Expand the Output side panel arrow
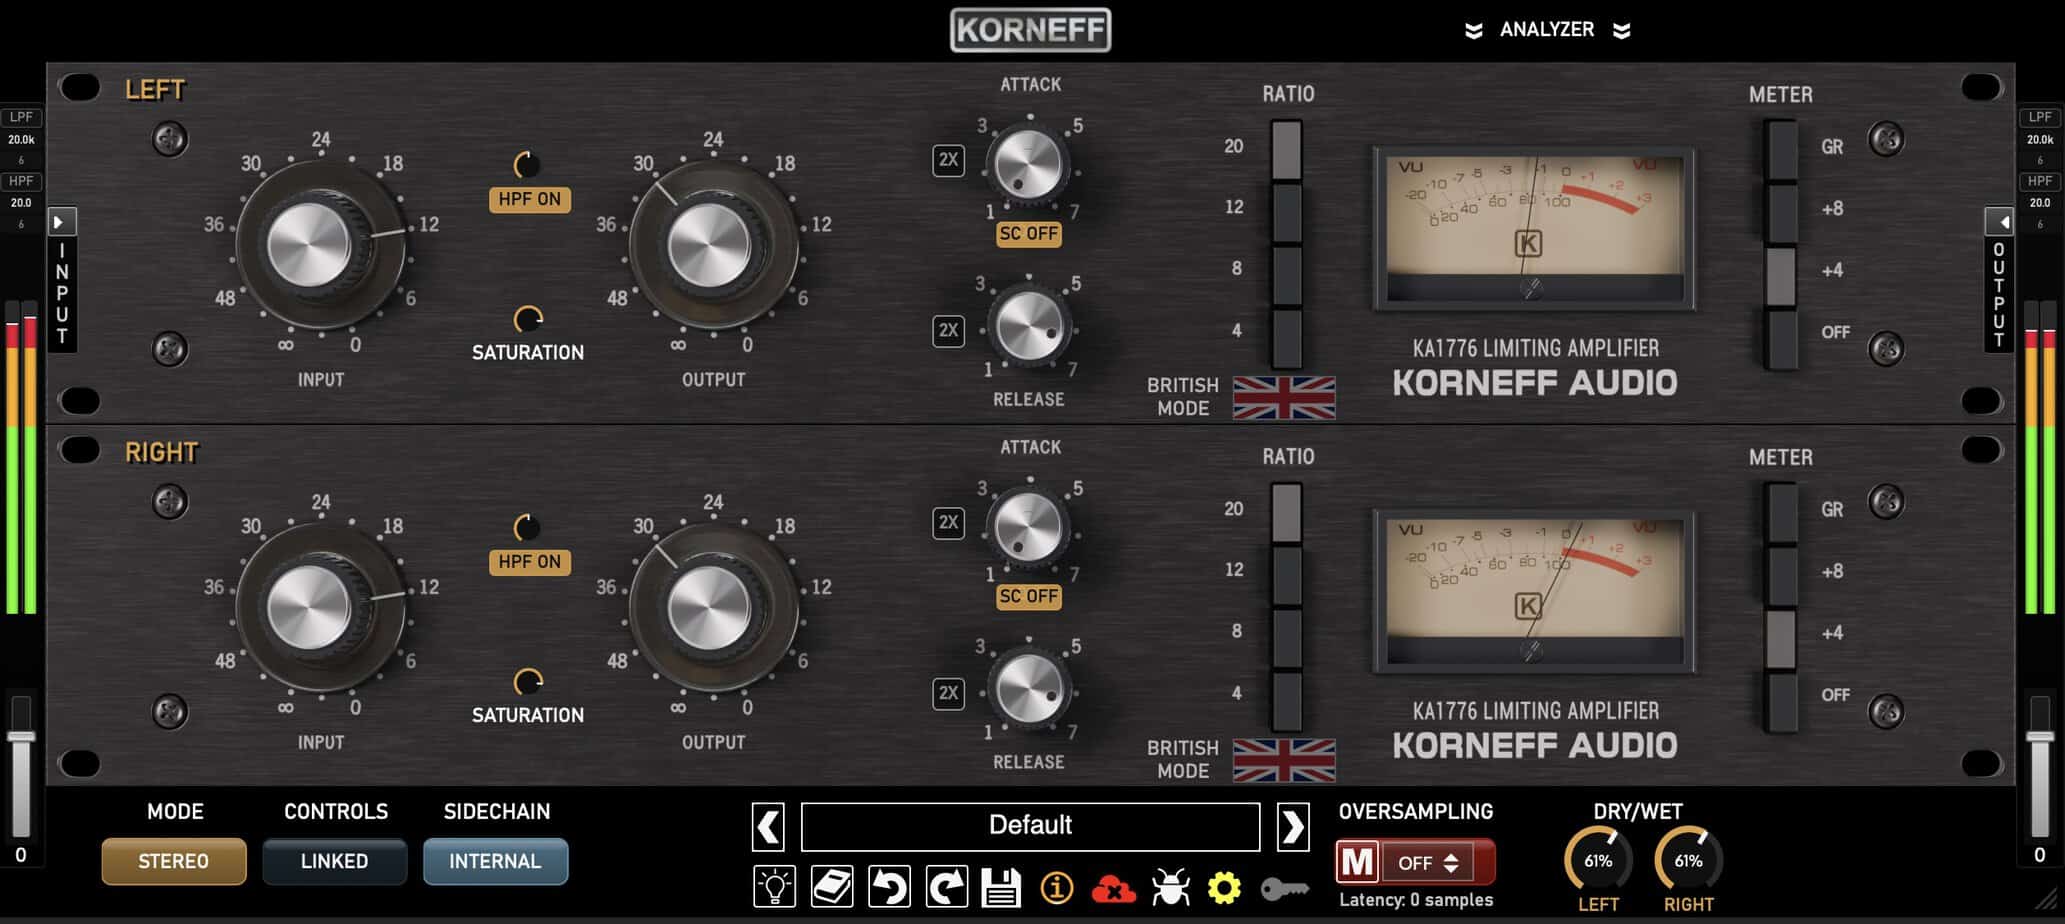Screen dimensions: 2065x924 [1999, 221]
